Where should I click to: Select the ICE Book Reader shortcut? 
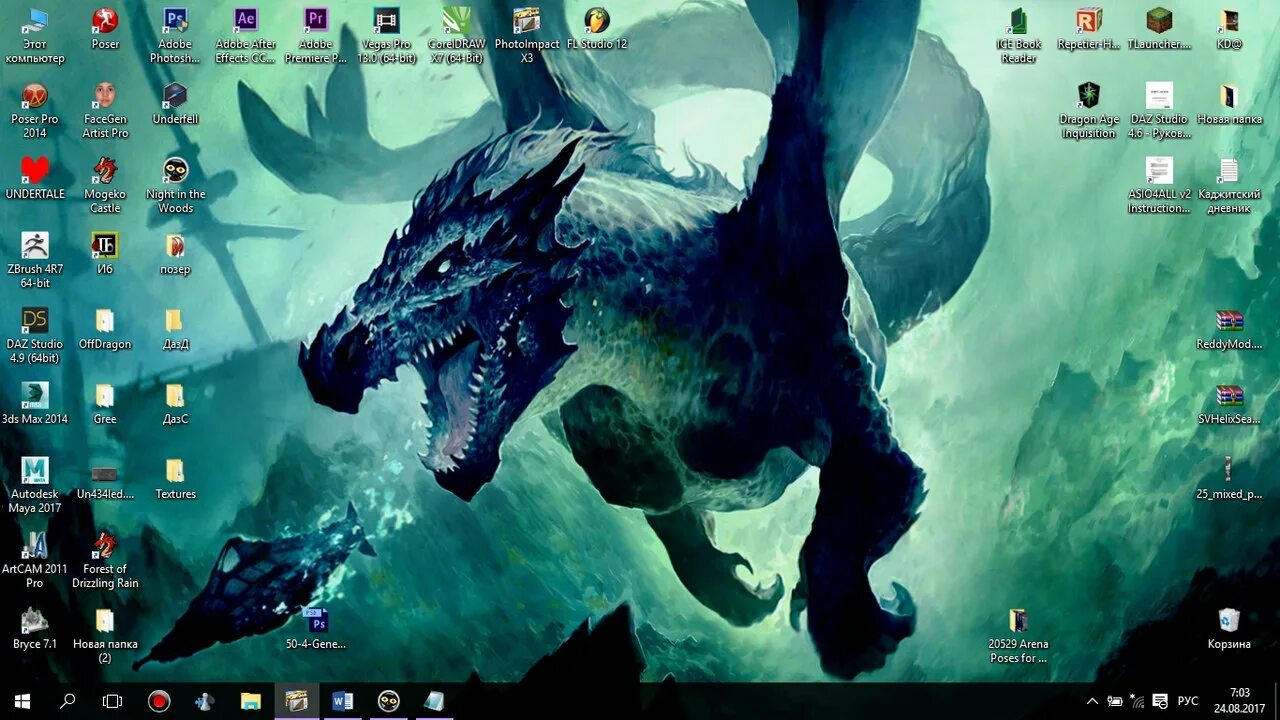(1019, 36)
